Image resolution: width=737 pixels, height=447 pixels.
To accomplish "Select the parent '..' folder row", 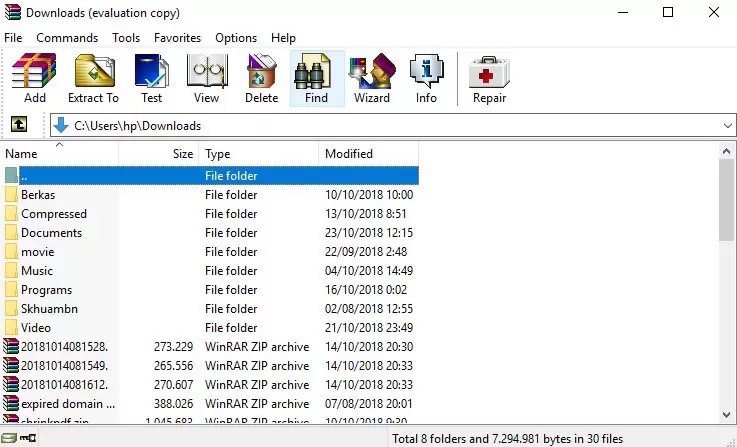I will click(210, 175).
